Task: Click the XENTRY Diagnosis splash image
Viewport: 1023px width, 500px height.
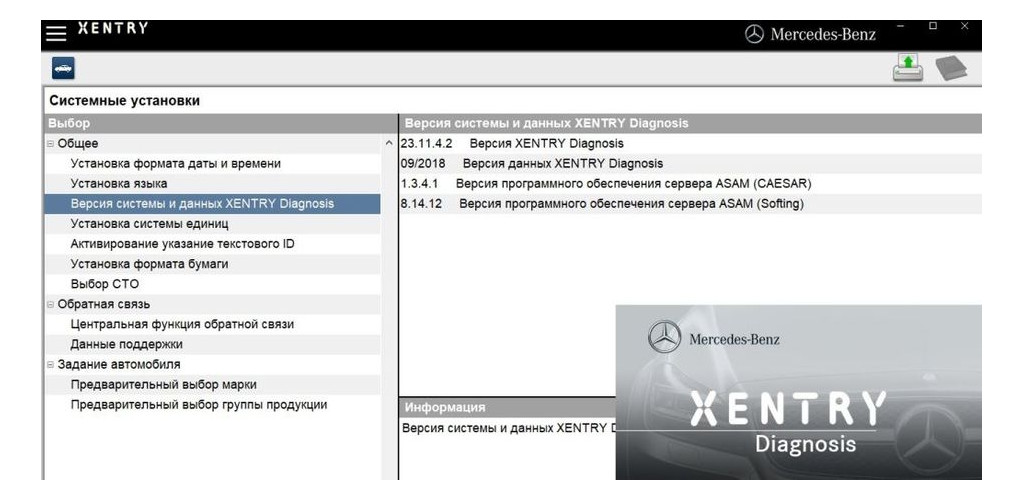Action: coord(799,392)
